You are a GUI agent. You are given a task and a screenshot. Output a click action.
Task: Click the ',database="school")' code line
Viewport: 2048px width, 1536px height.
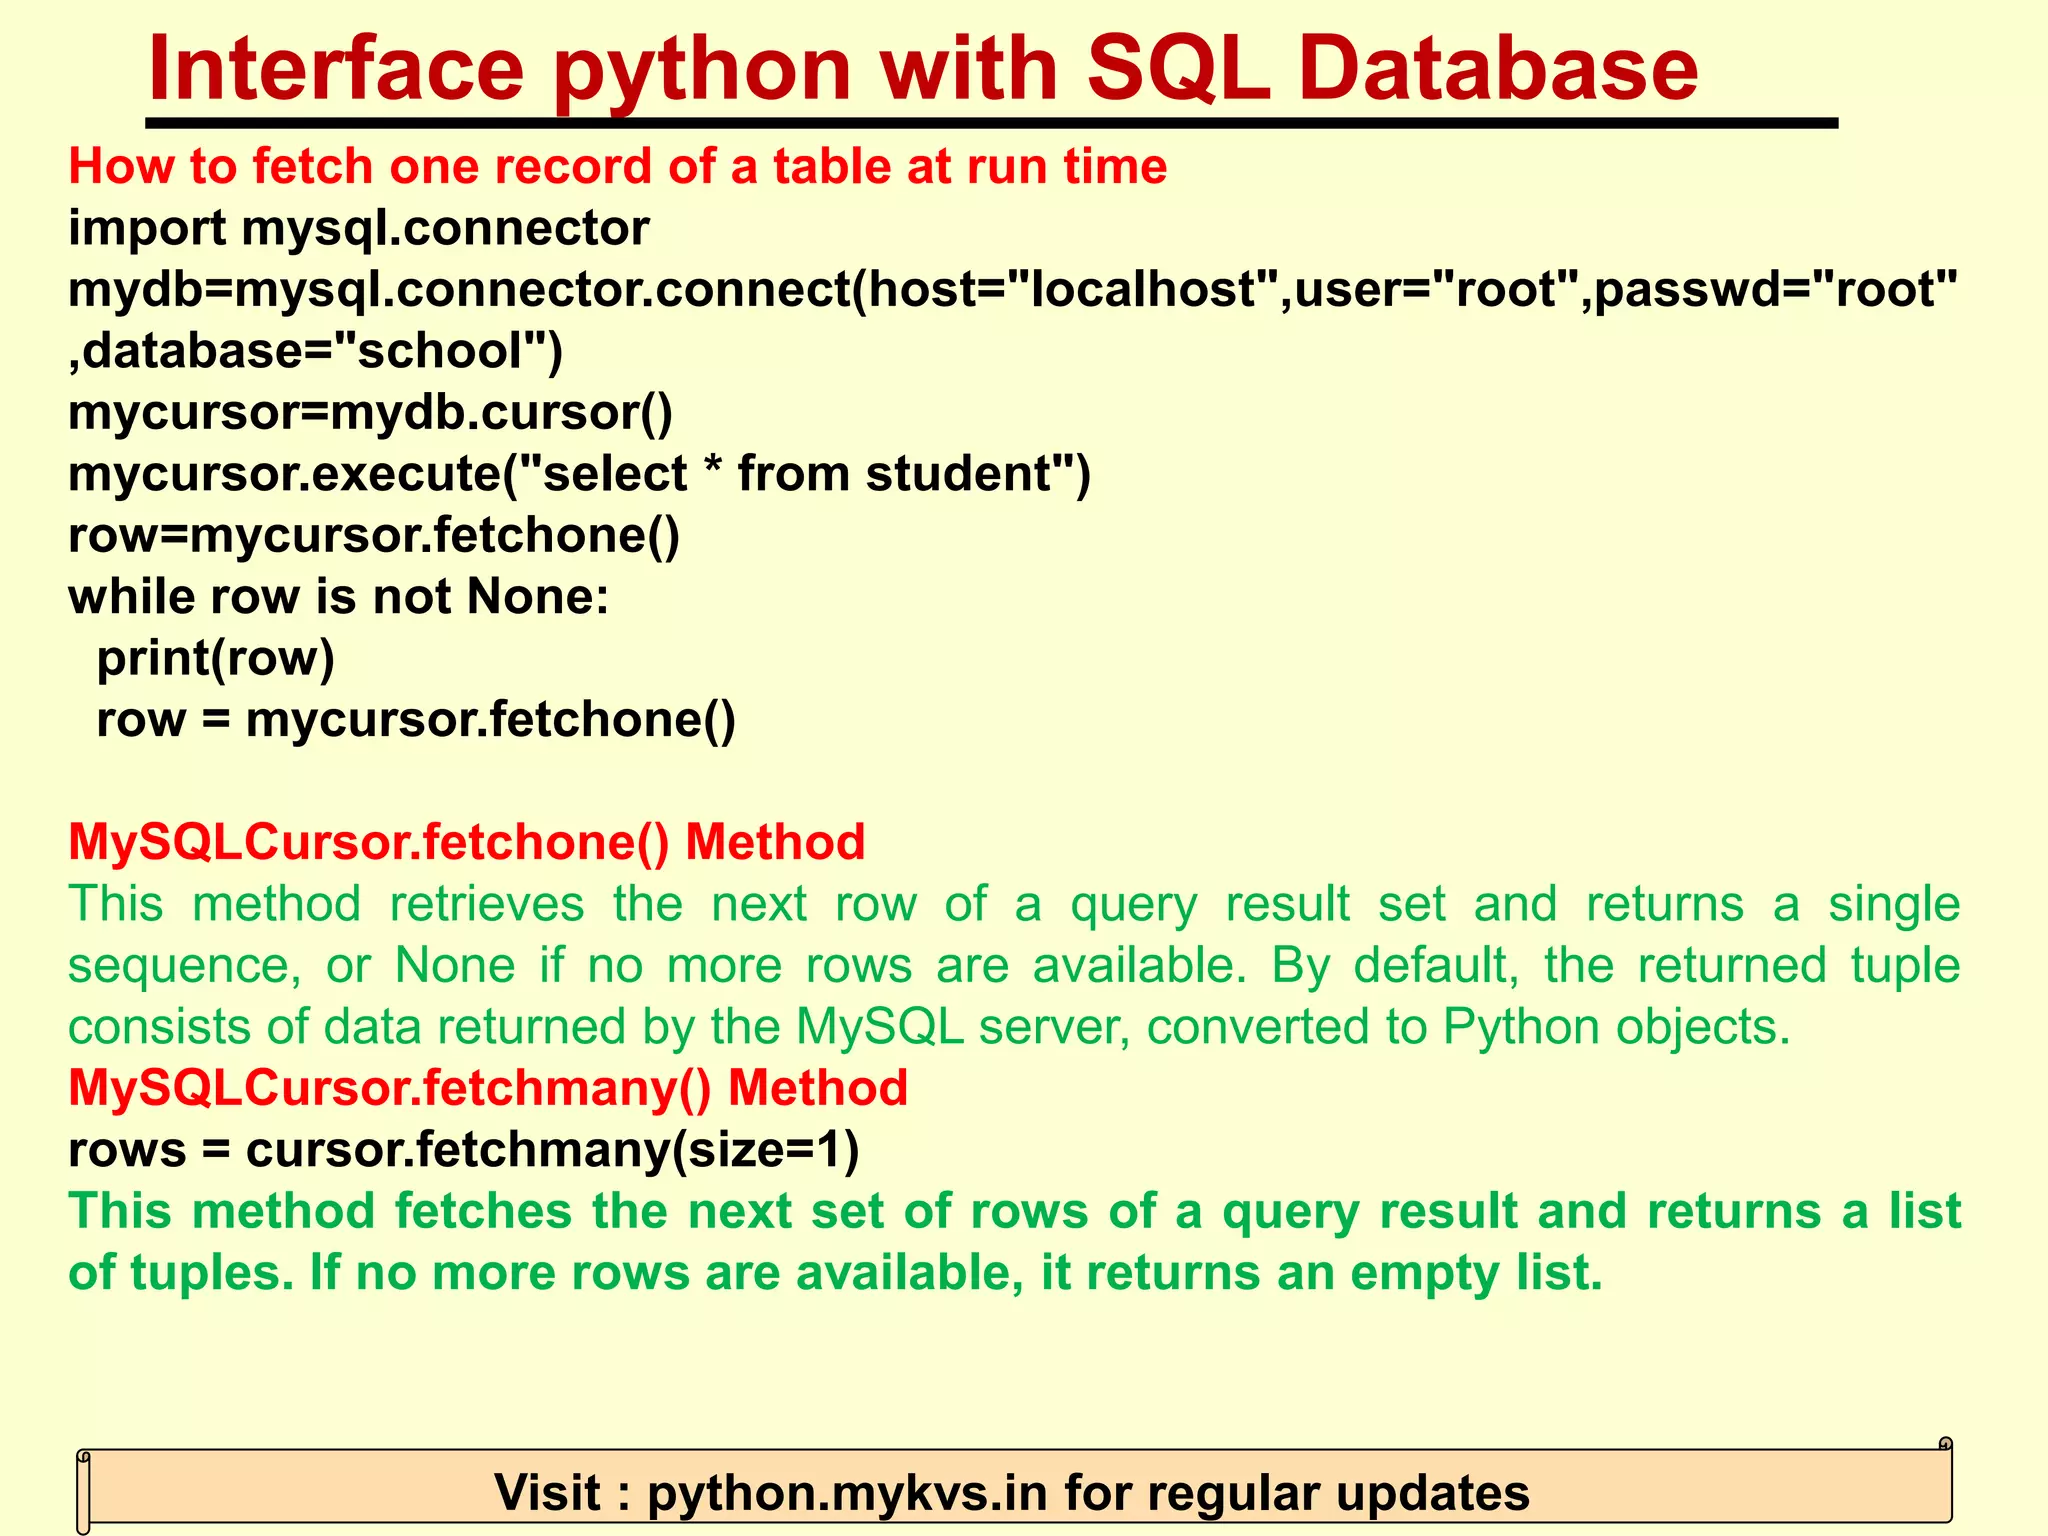coord(315,351)
